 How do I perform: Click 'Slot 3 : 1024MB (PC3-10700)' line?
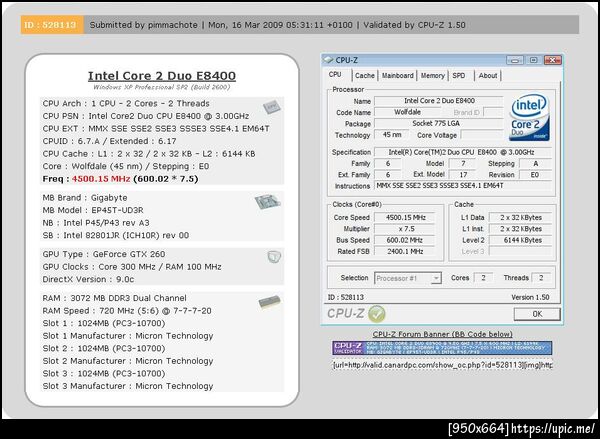coord(104,374)
